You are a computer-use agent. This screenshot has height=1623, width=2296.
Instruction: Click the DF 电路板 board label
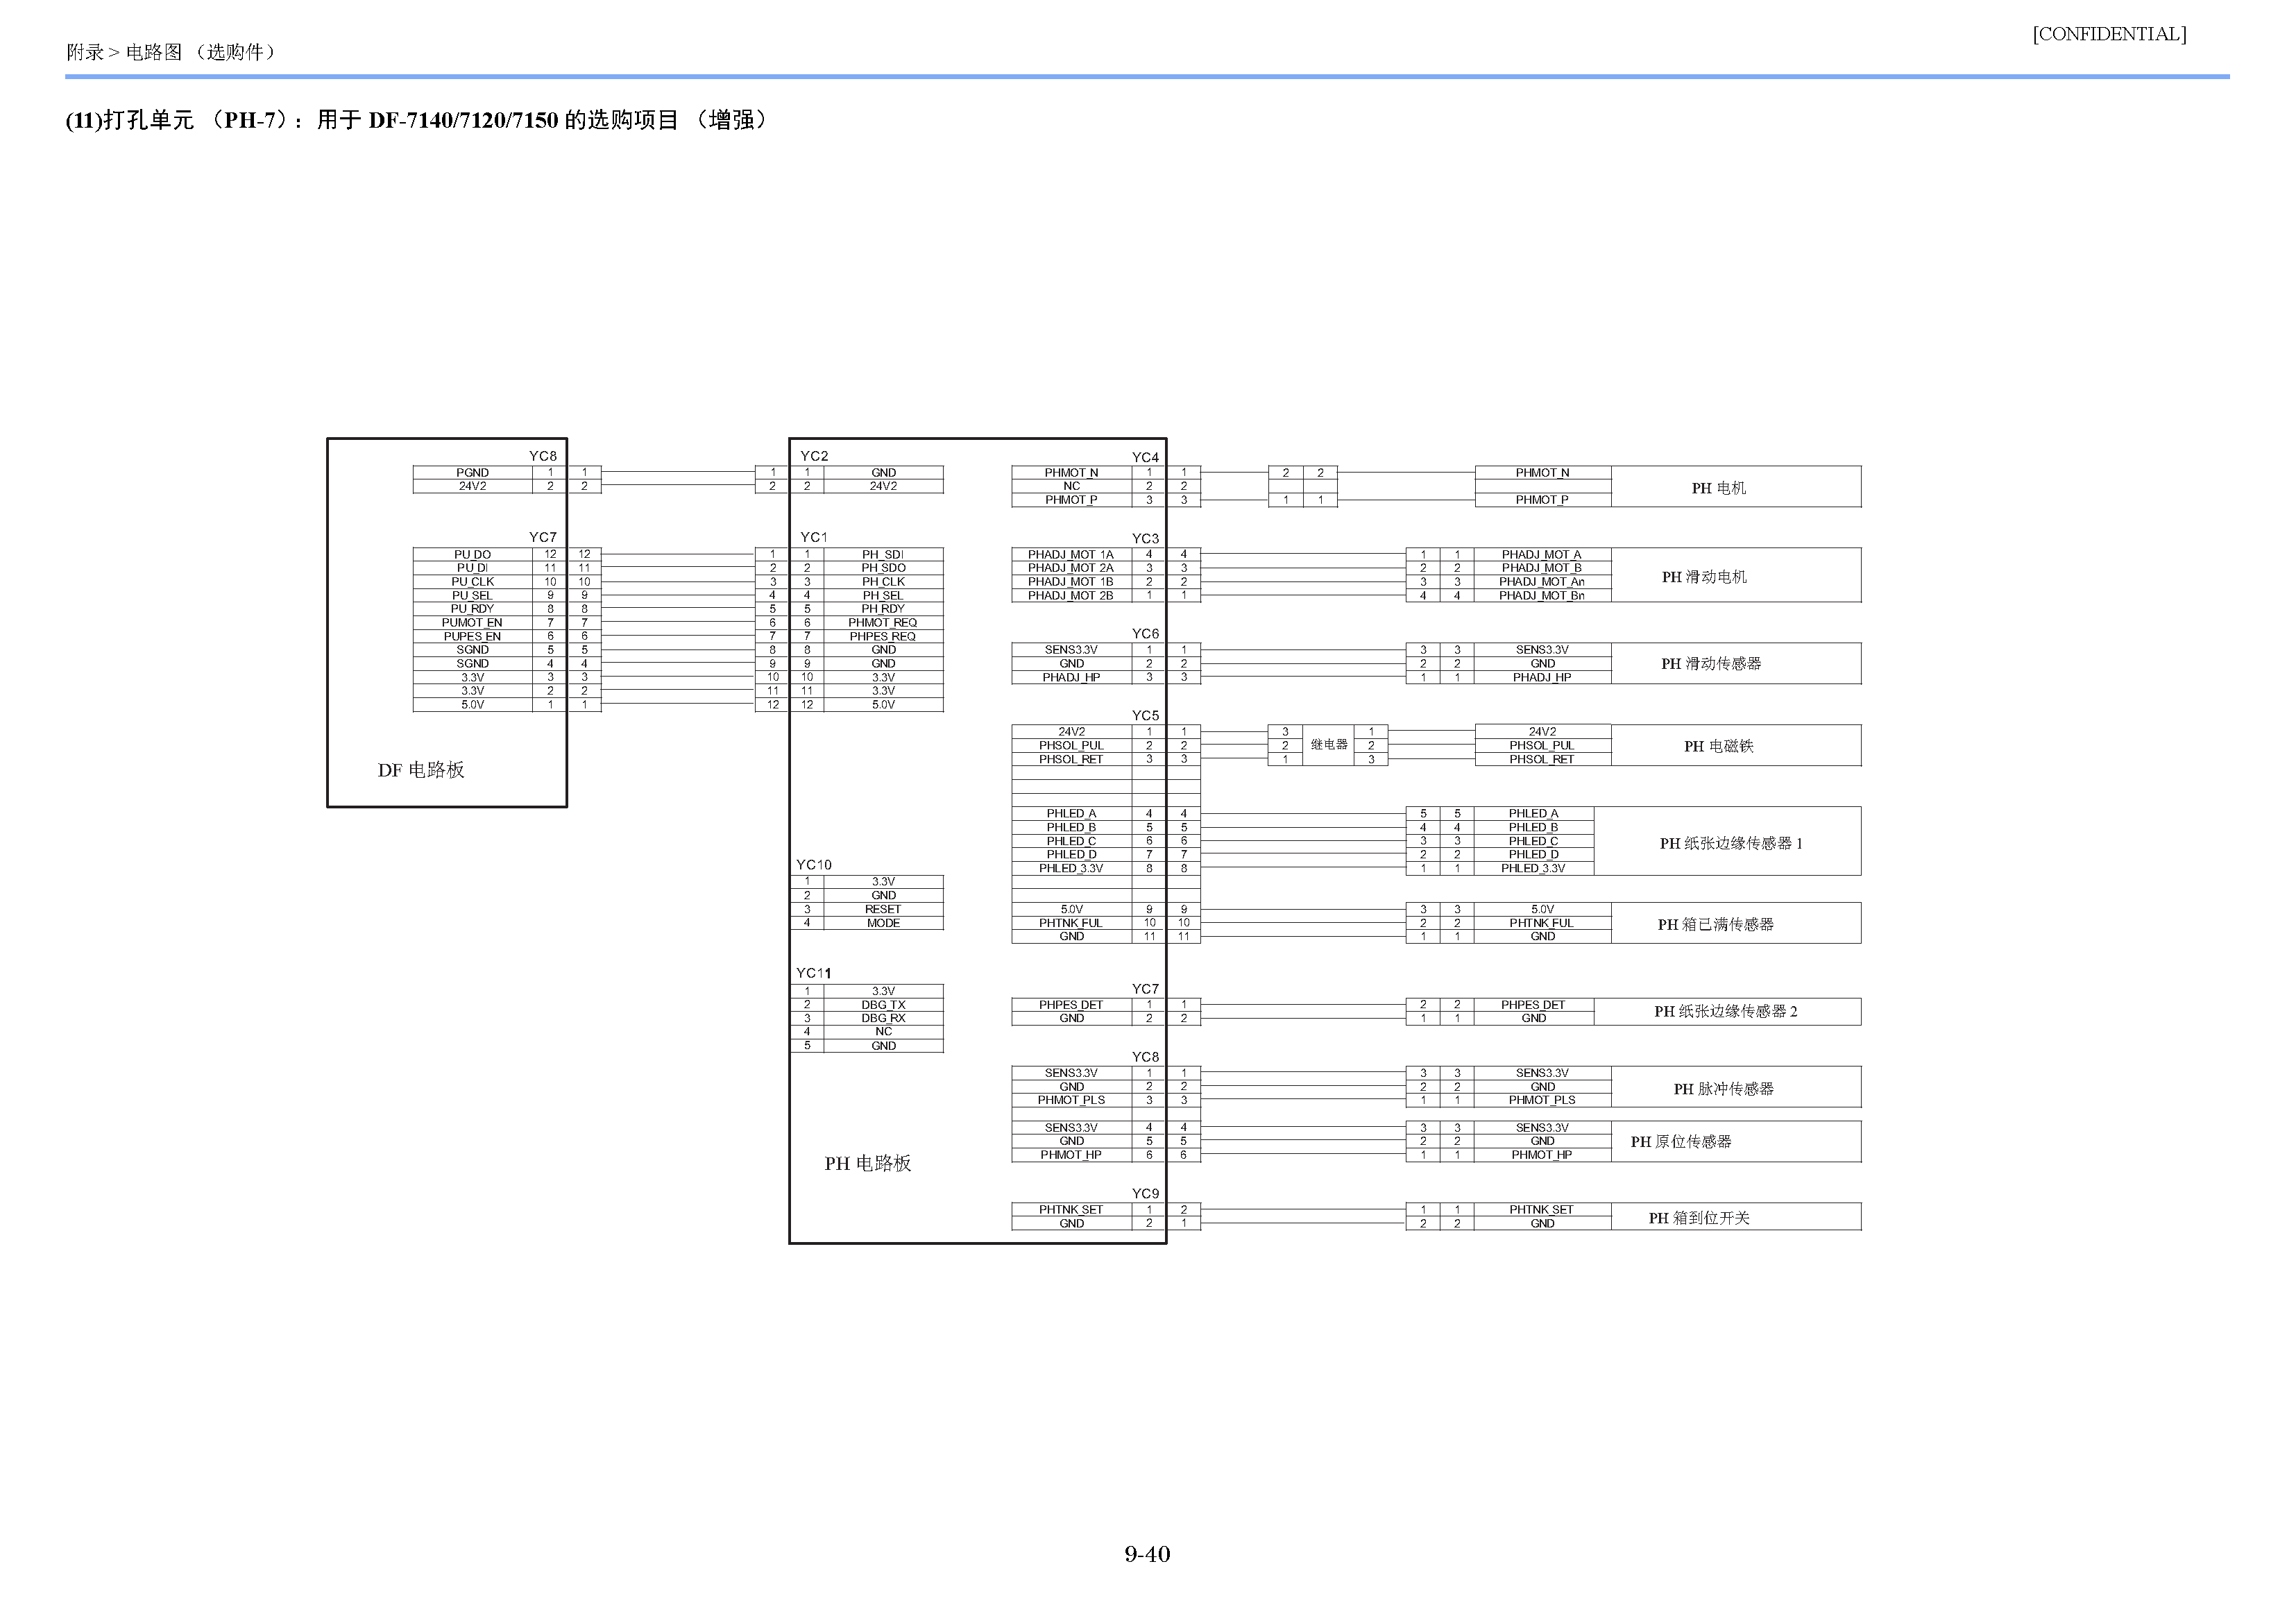point(421,770)
